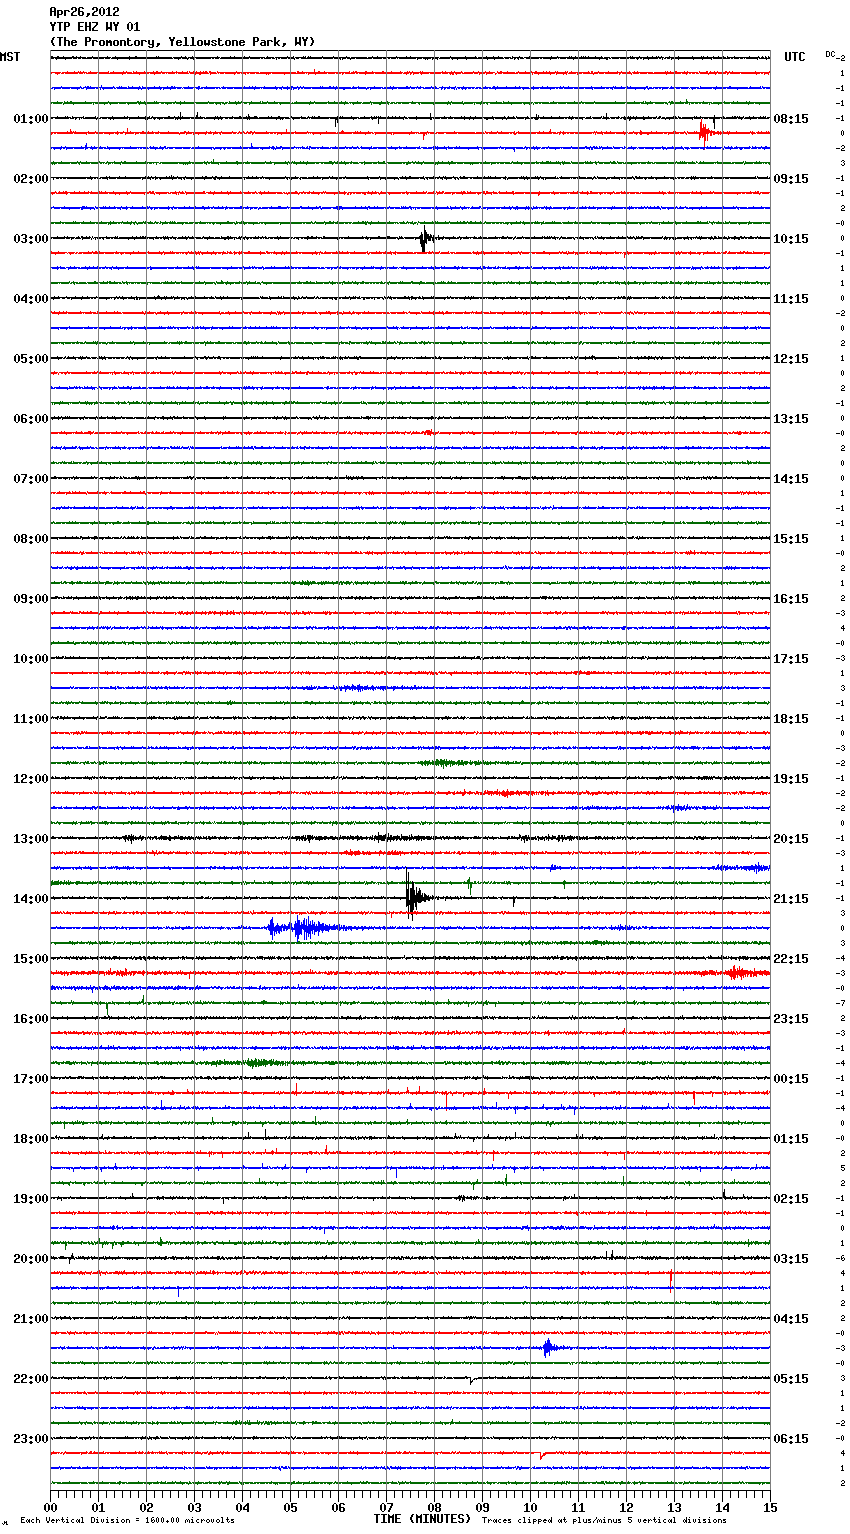850x1534 pixels.
Task: Click the 04:15 UTC time label
Action: 791,1319
